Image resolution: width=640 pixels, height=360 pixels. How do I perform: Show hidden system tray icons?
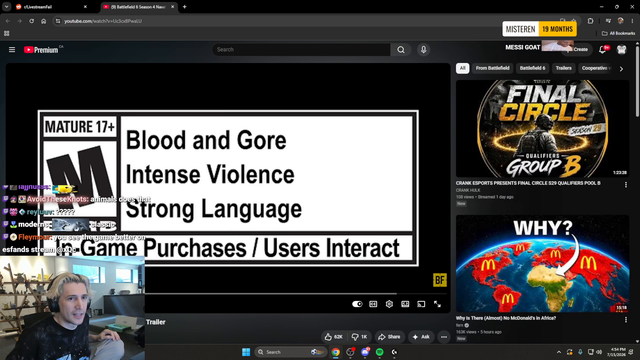coord(558,352)
